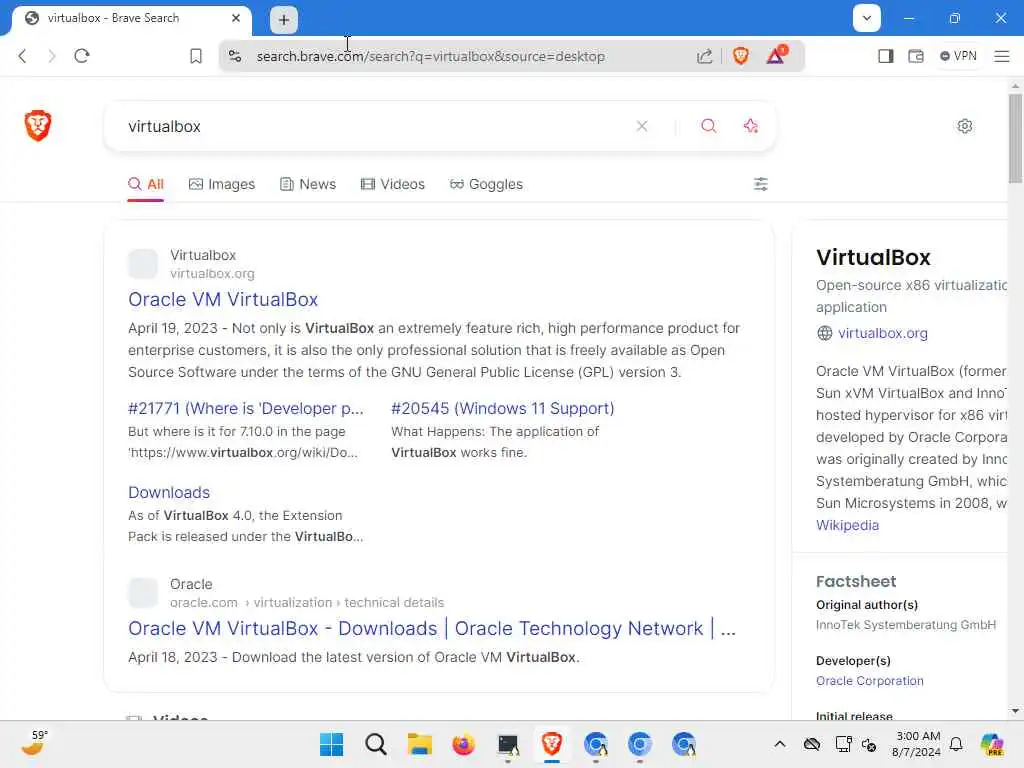Open the Oracle Corporation developer link
This screenshot has width=1024, height=768.
click(x=869, y=680)
